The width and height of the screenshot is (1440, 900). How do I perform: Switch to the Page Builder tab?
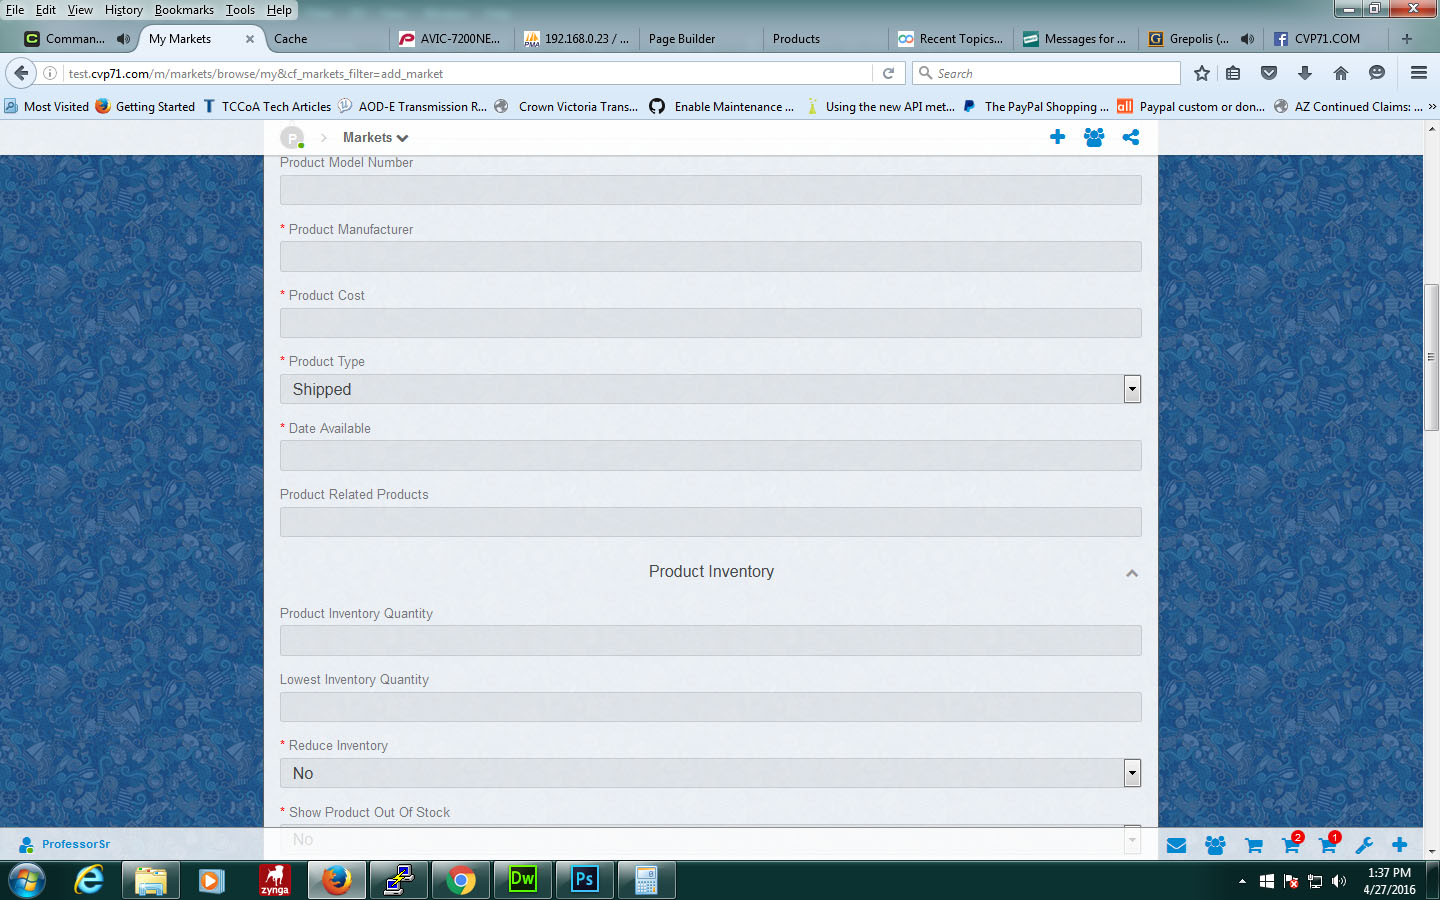click(x=701, y=39)
